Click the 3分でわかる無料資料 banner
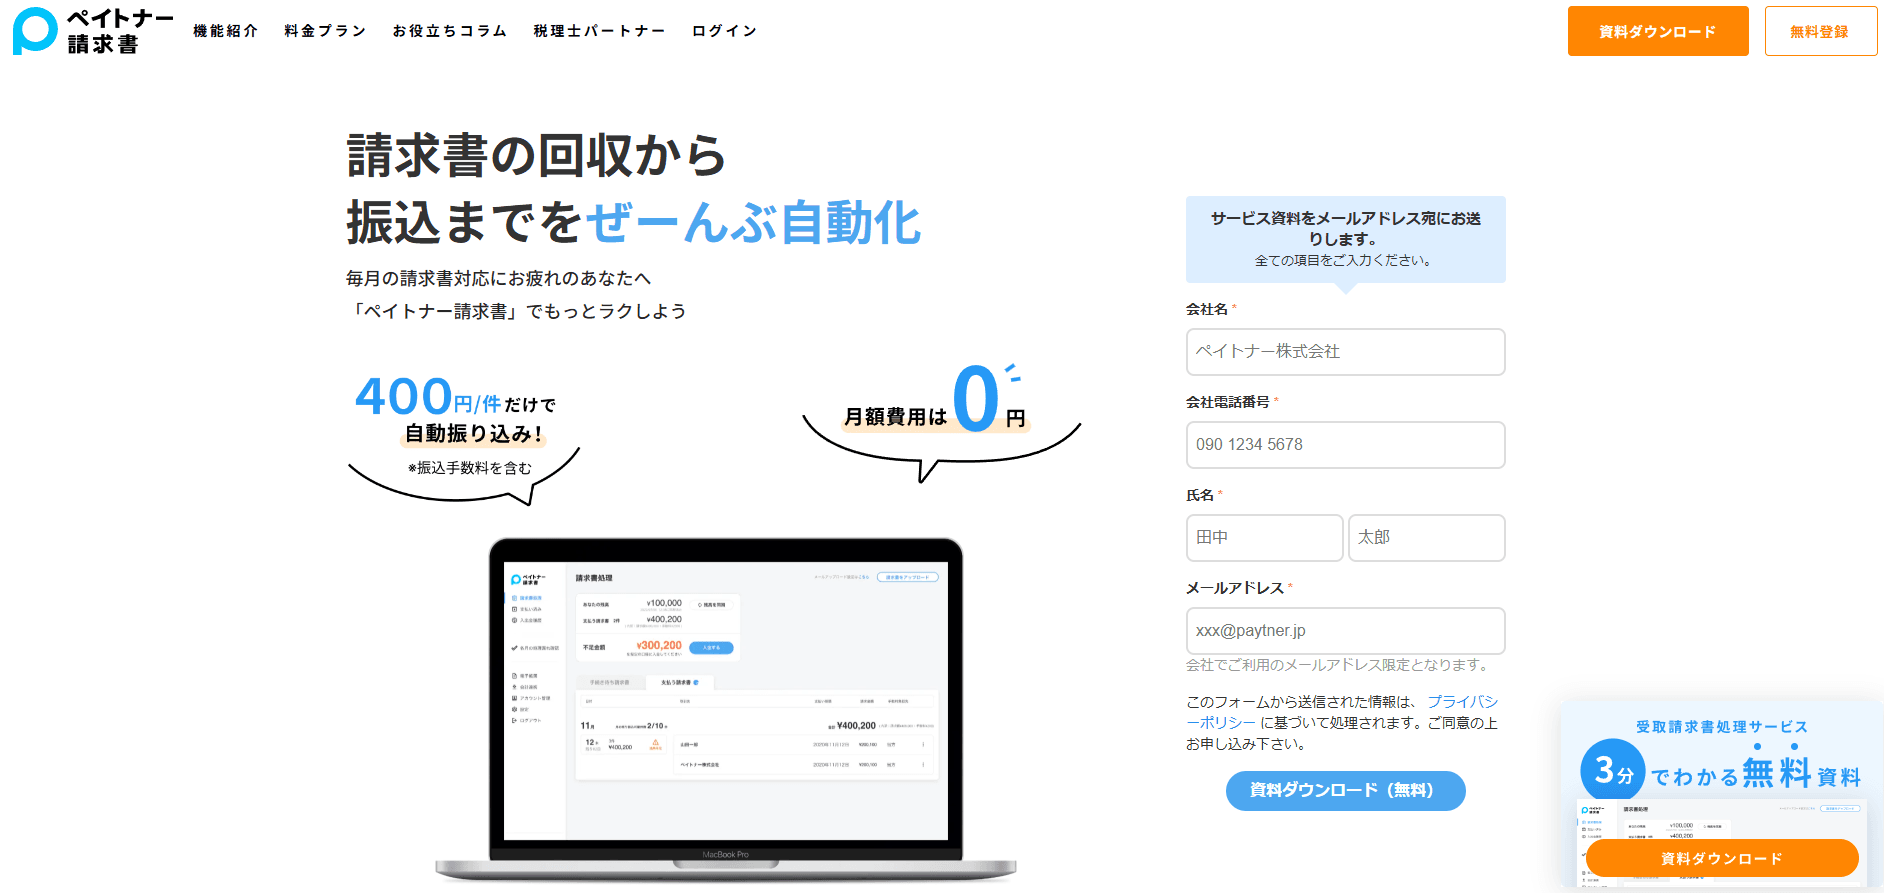Screen dimensions: 1884x893 tap(1720, 760)
